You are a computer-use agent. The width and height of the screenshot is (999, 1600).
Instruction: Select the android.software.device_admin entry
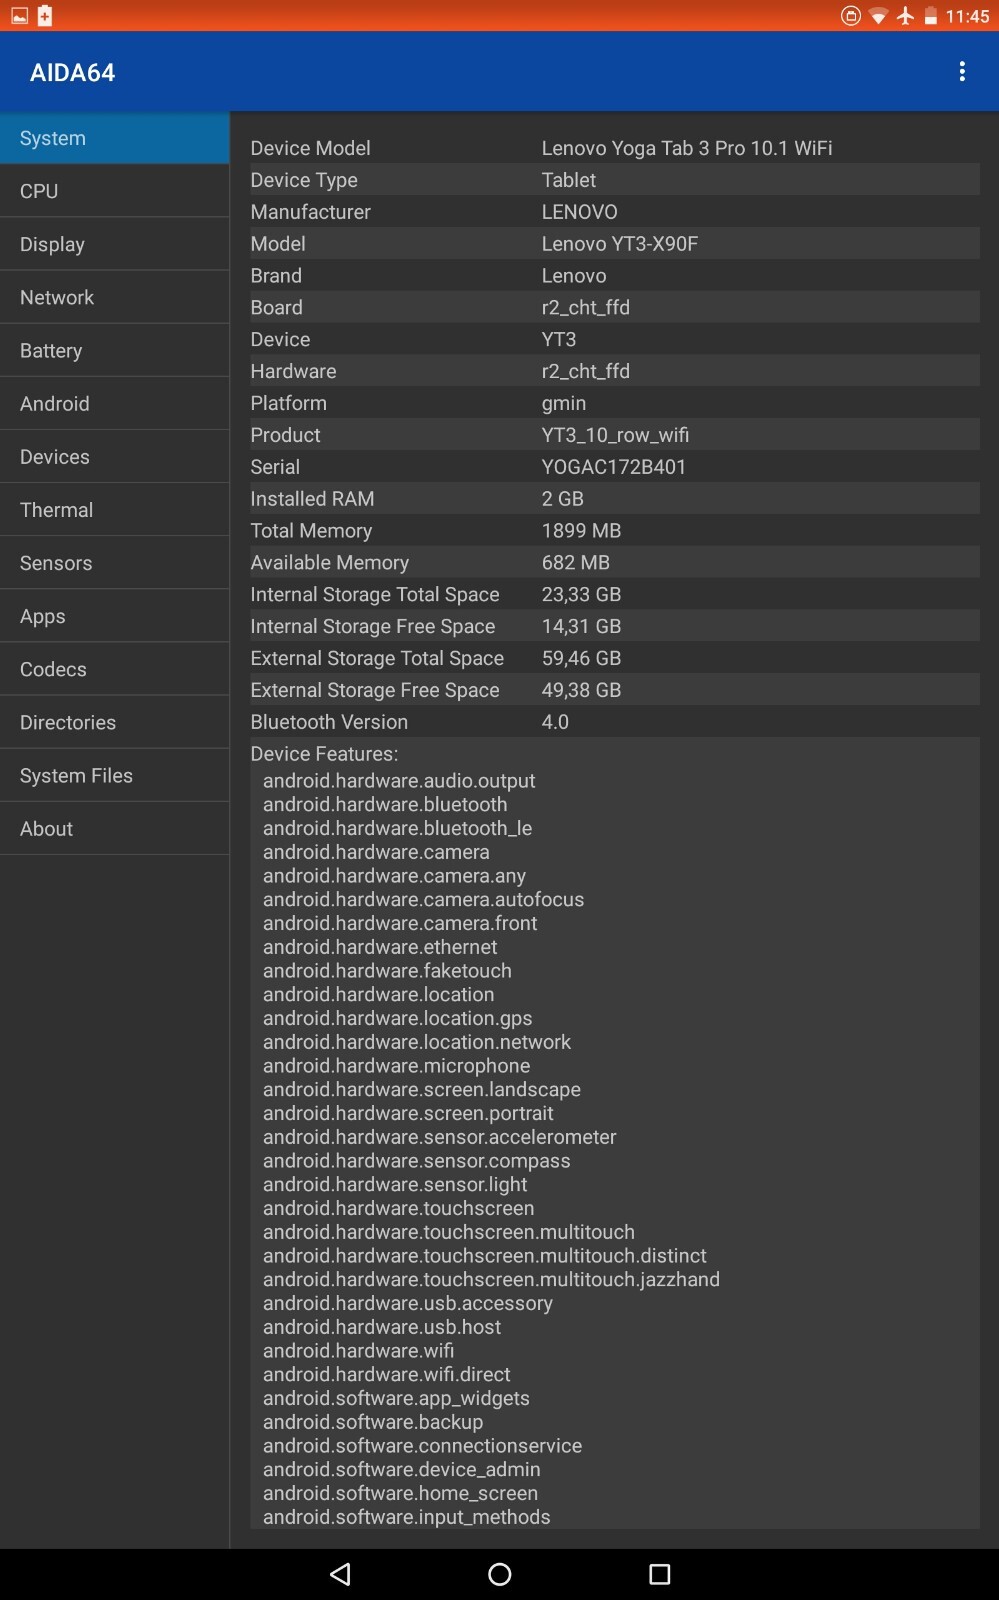pyautogui.click(x=401, y=1470)
